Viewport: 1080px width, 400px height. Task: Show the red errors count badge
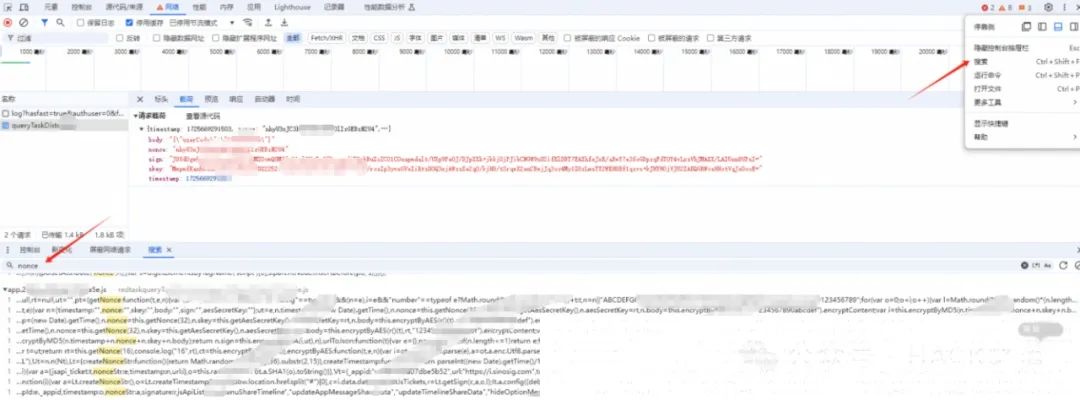click(x=988, y=8)
